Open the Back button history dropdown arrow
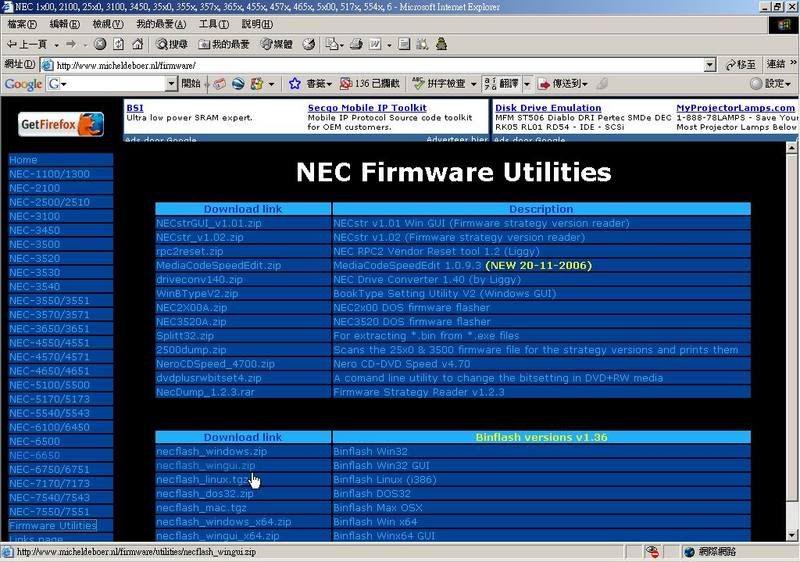The image size is (800, 562). (56, 45)
